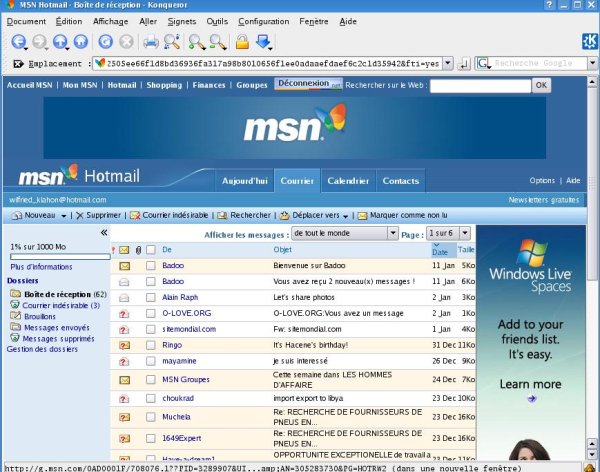The width and height of the screenshot is (600, 472).
Task: Check the Ringo message checkbox
Action: 151,345
